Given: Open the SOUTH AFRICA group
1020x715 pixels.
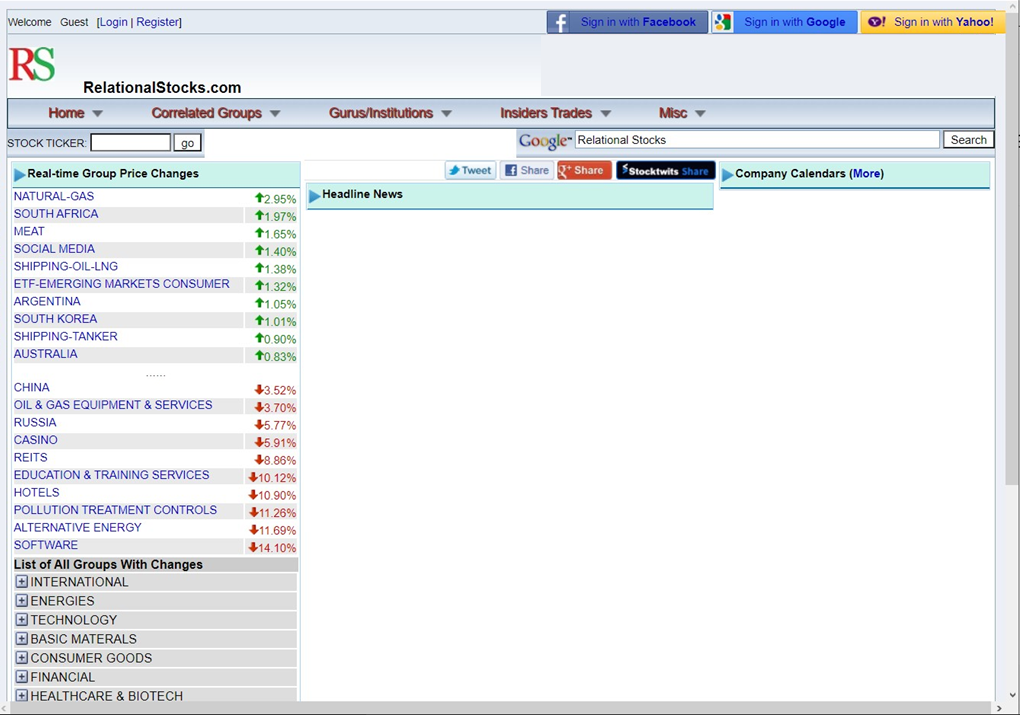Looking at the screenshot, I should point(56,214).
